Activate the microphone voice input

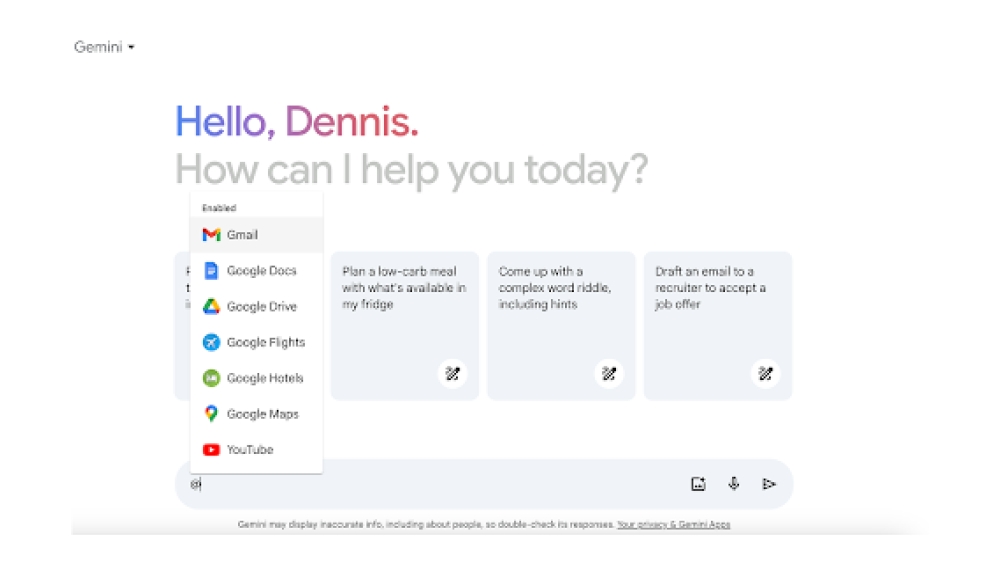pos(733,484)
